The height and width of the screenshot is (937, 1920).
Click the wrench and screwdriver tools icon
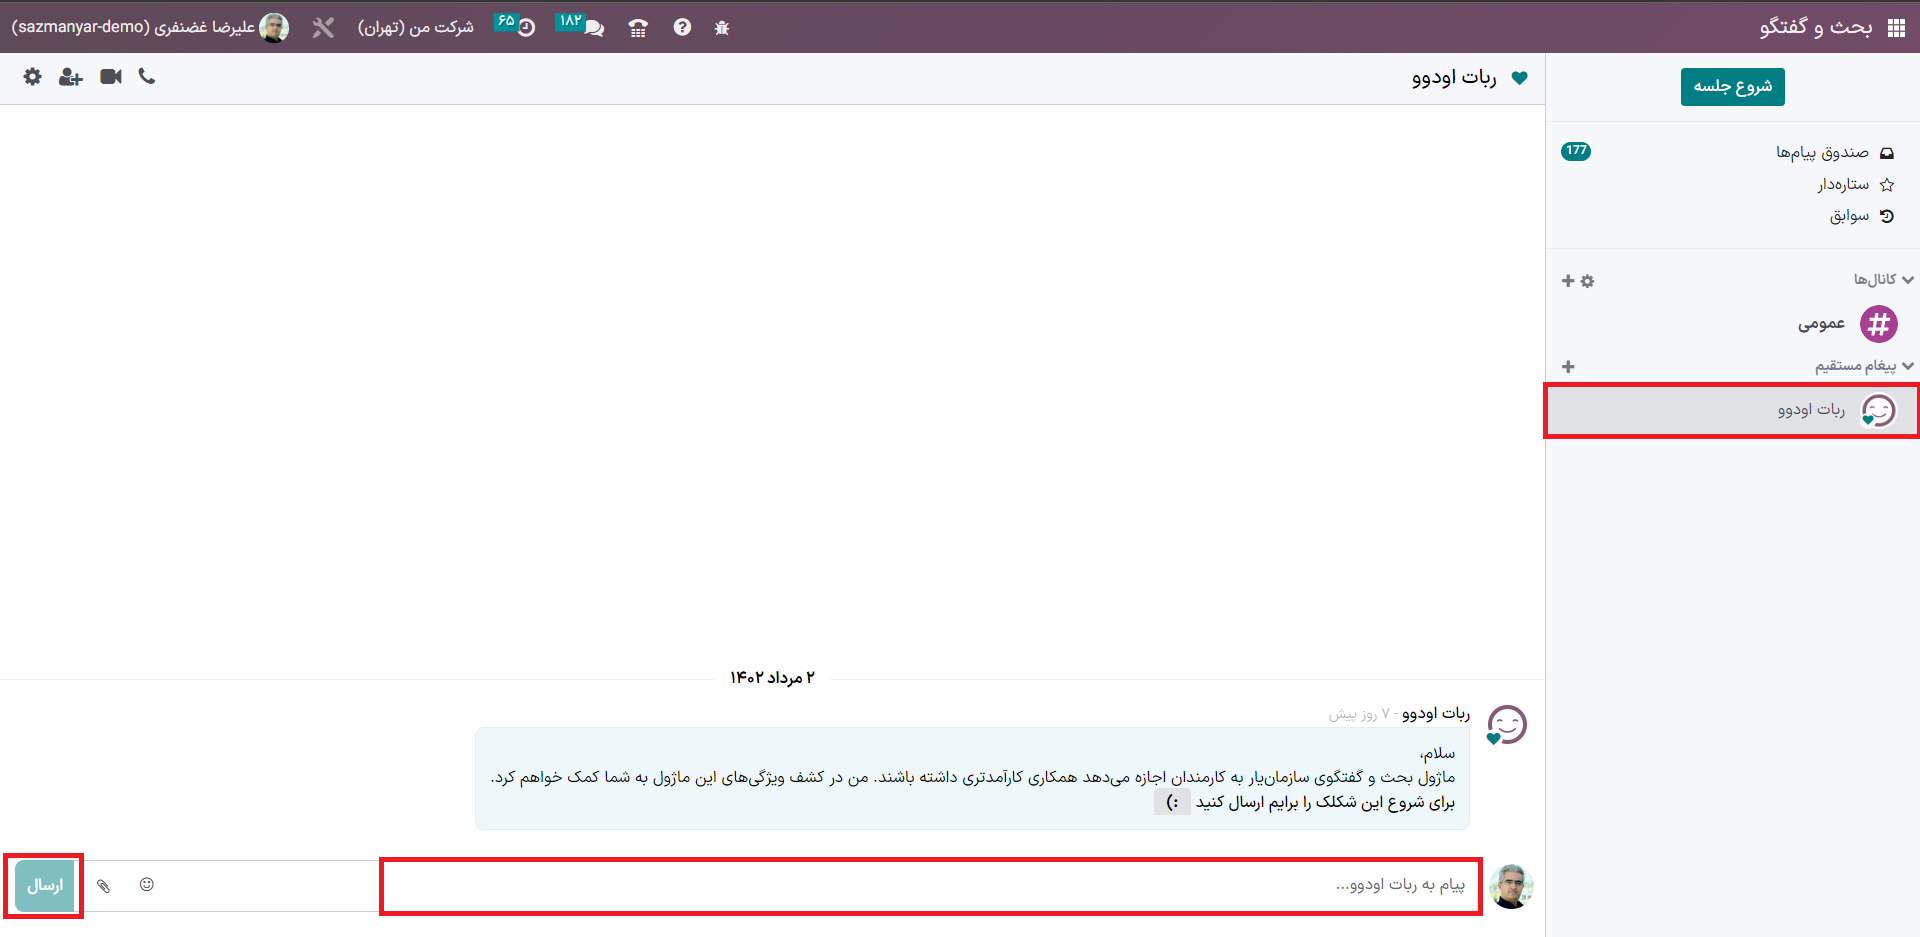323,27
